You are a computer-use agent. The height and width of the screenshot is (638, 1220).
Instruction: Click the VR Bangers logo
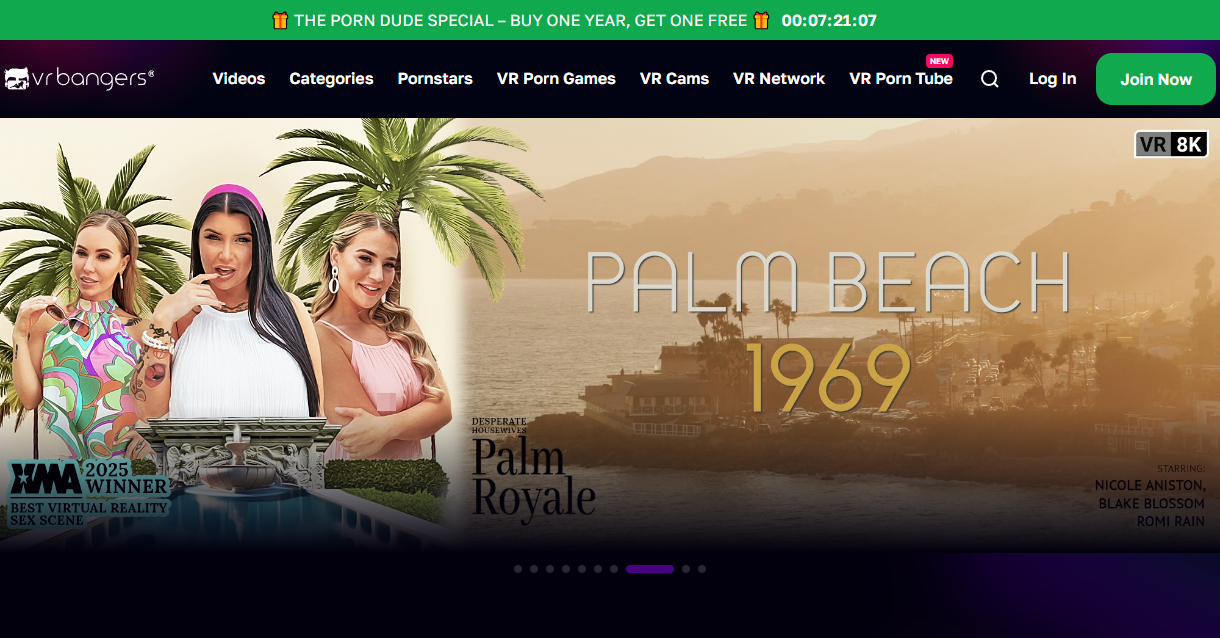pos(79,78)
